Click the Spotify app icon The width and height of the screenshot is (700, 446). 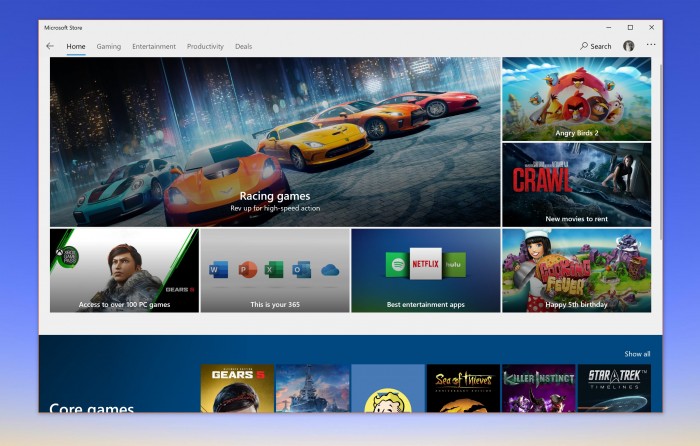[395, 264]
